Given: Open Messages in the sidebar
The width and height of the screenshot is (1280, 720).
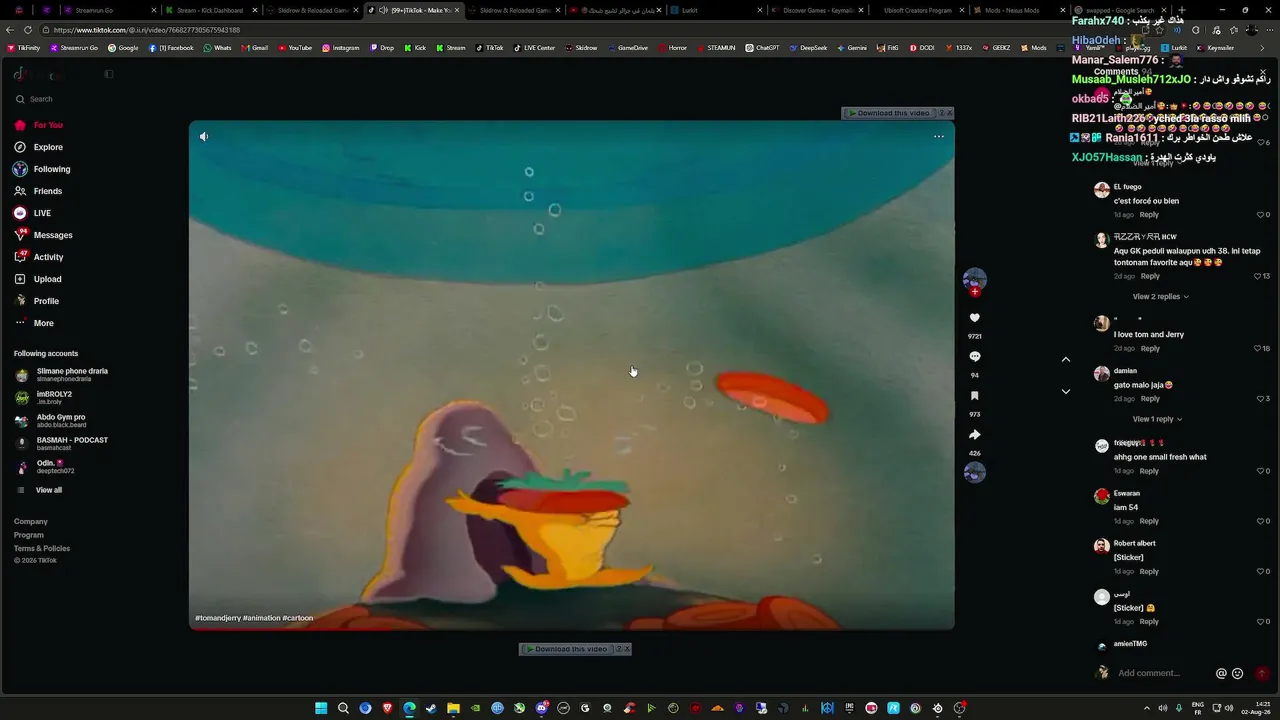Looking at the screenshot, I should click(44, 235).
